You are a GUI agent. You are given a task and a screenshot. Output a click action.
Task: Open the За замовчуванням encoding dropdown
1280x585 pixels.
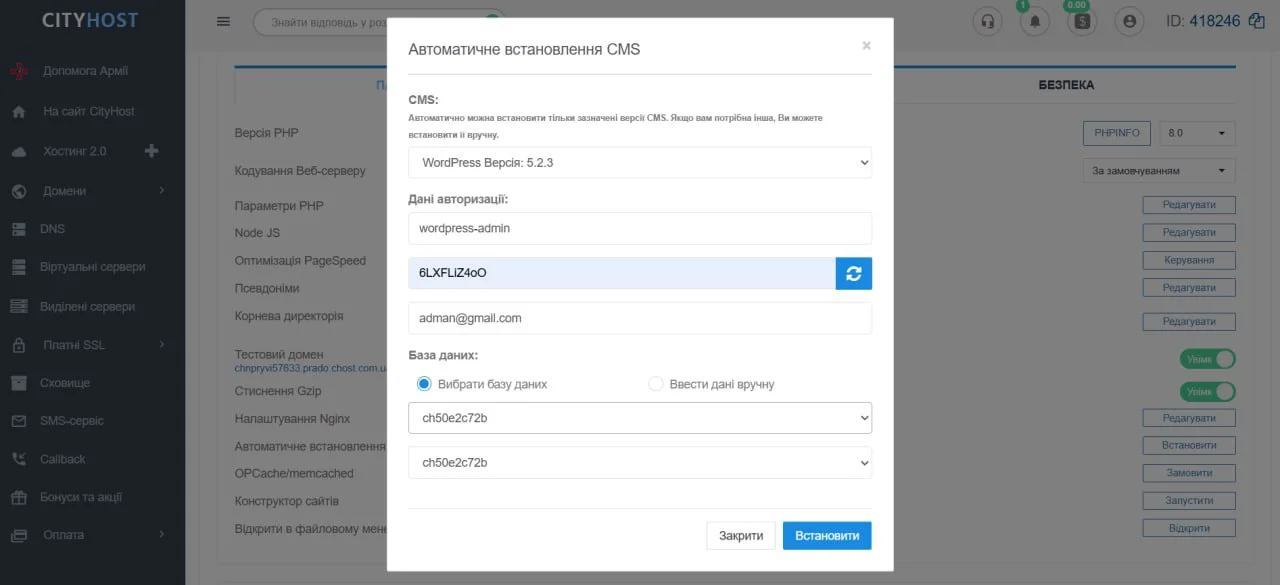tap(1159, 171)
